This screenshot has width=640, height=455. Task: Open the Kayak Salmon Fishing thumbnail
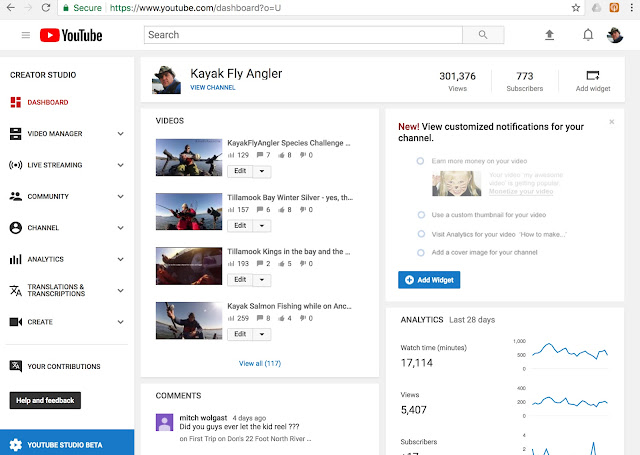189,321
